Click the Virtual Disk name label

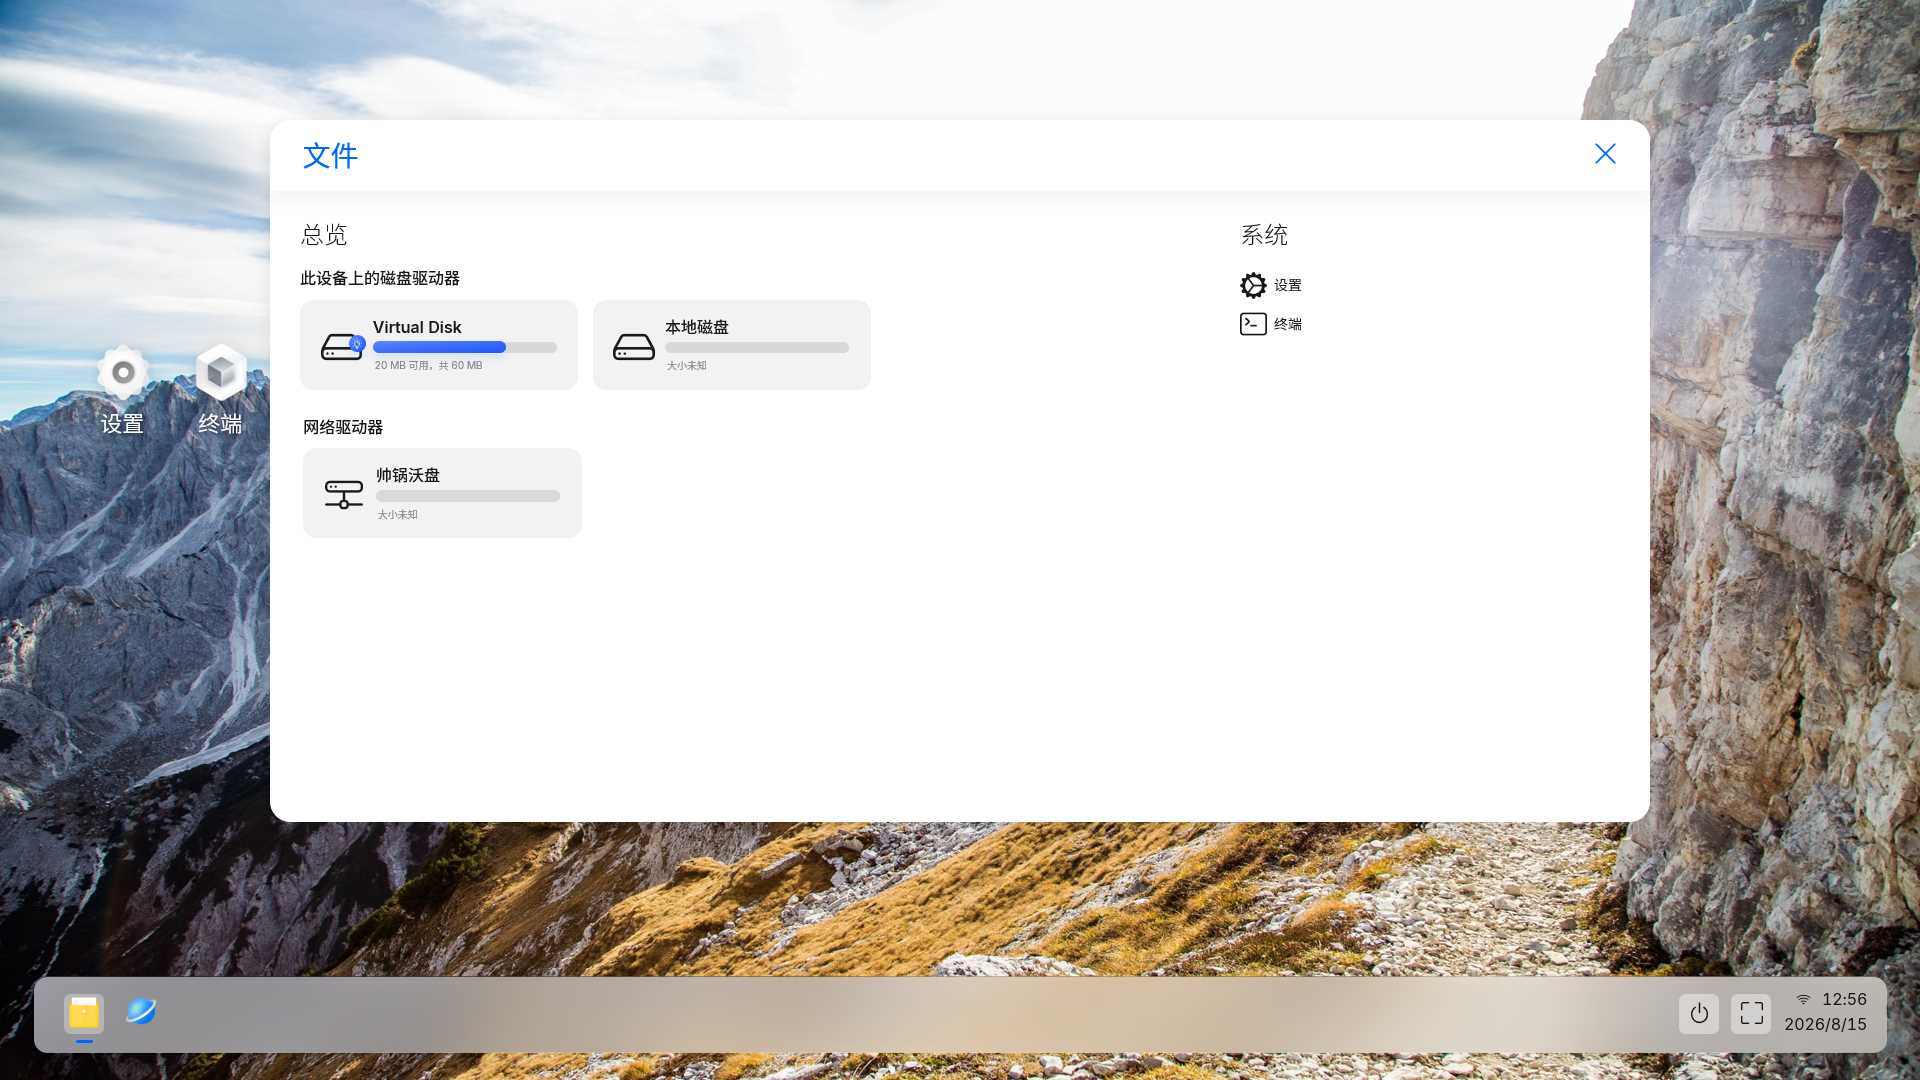[417, 327]
